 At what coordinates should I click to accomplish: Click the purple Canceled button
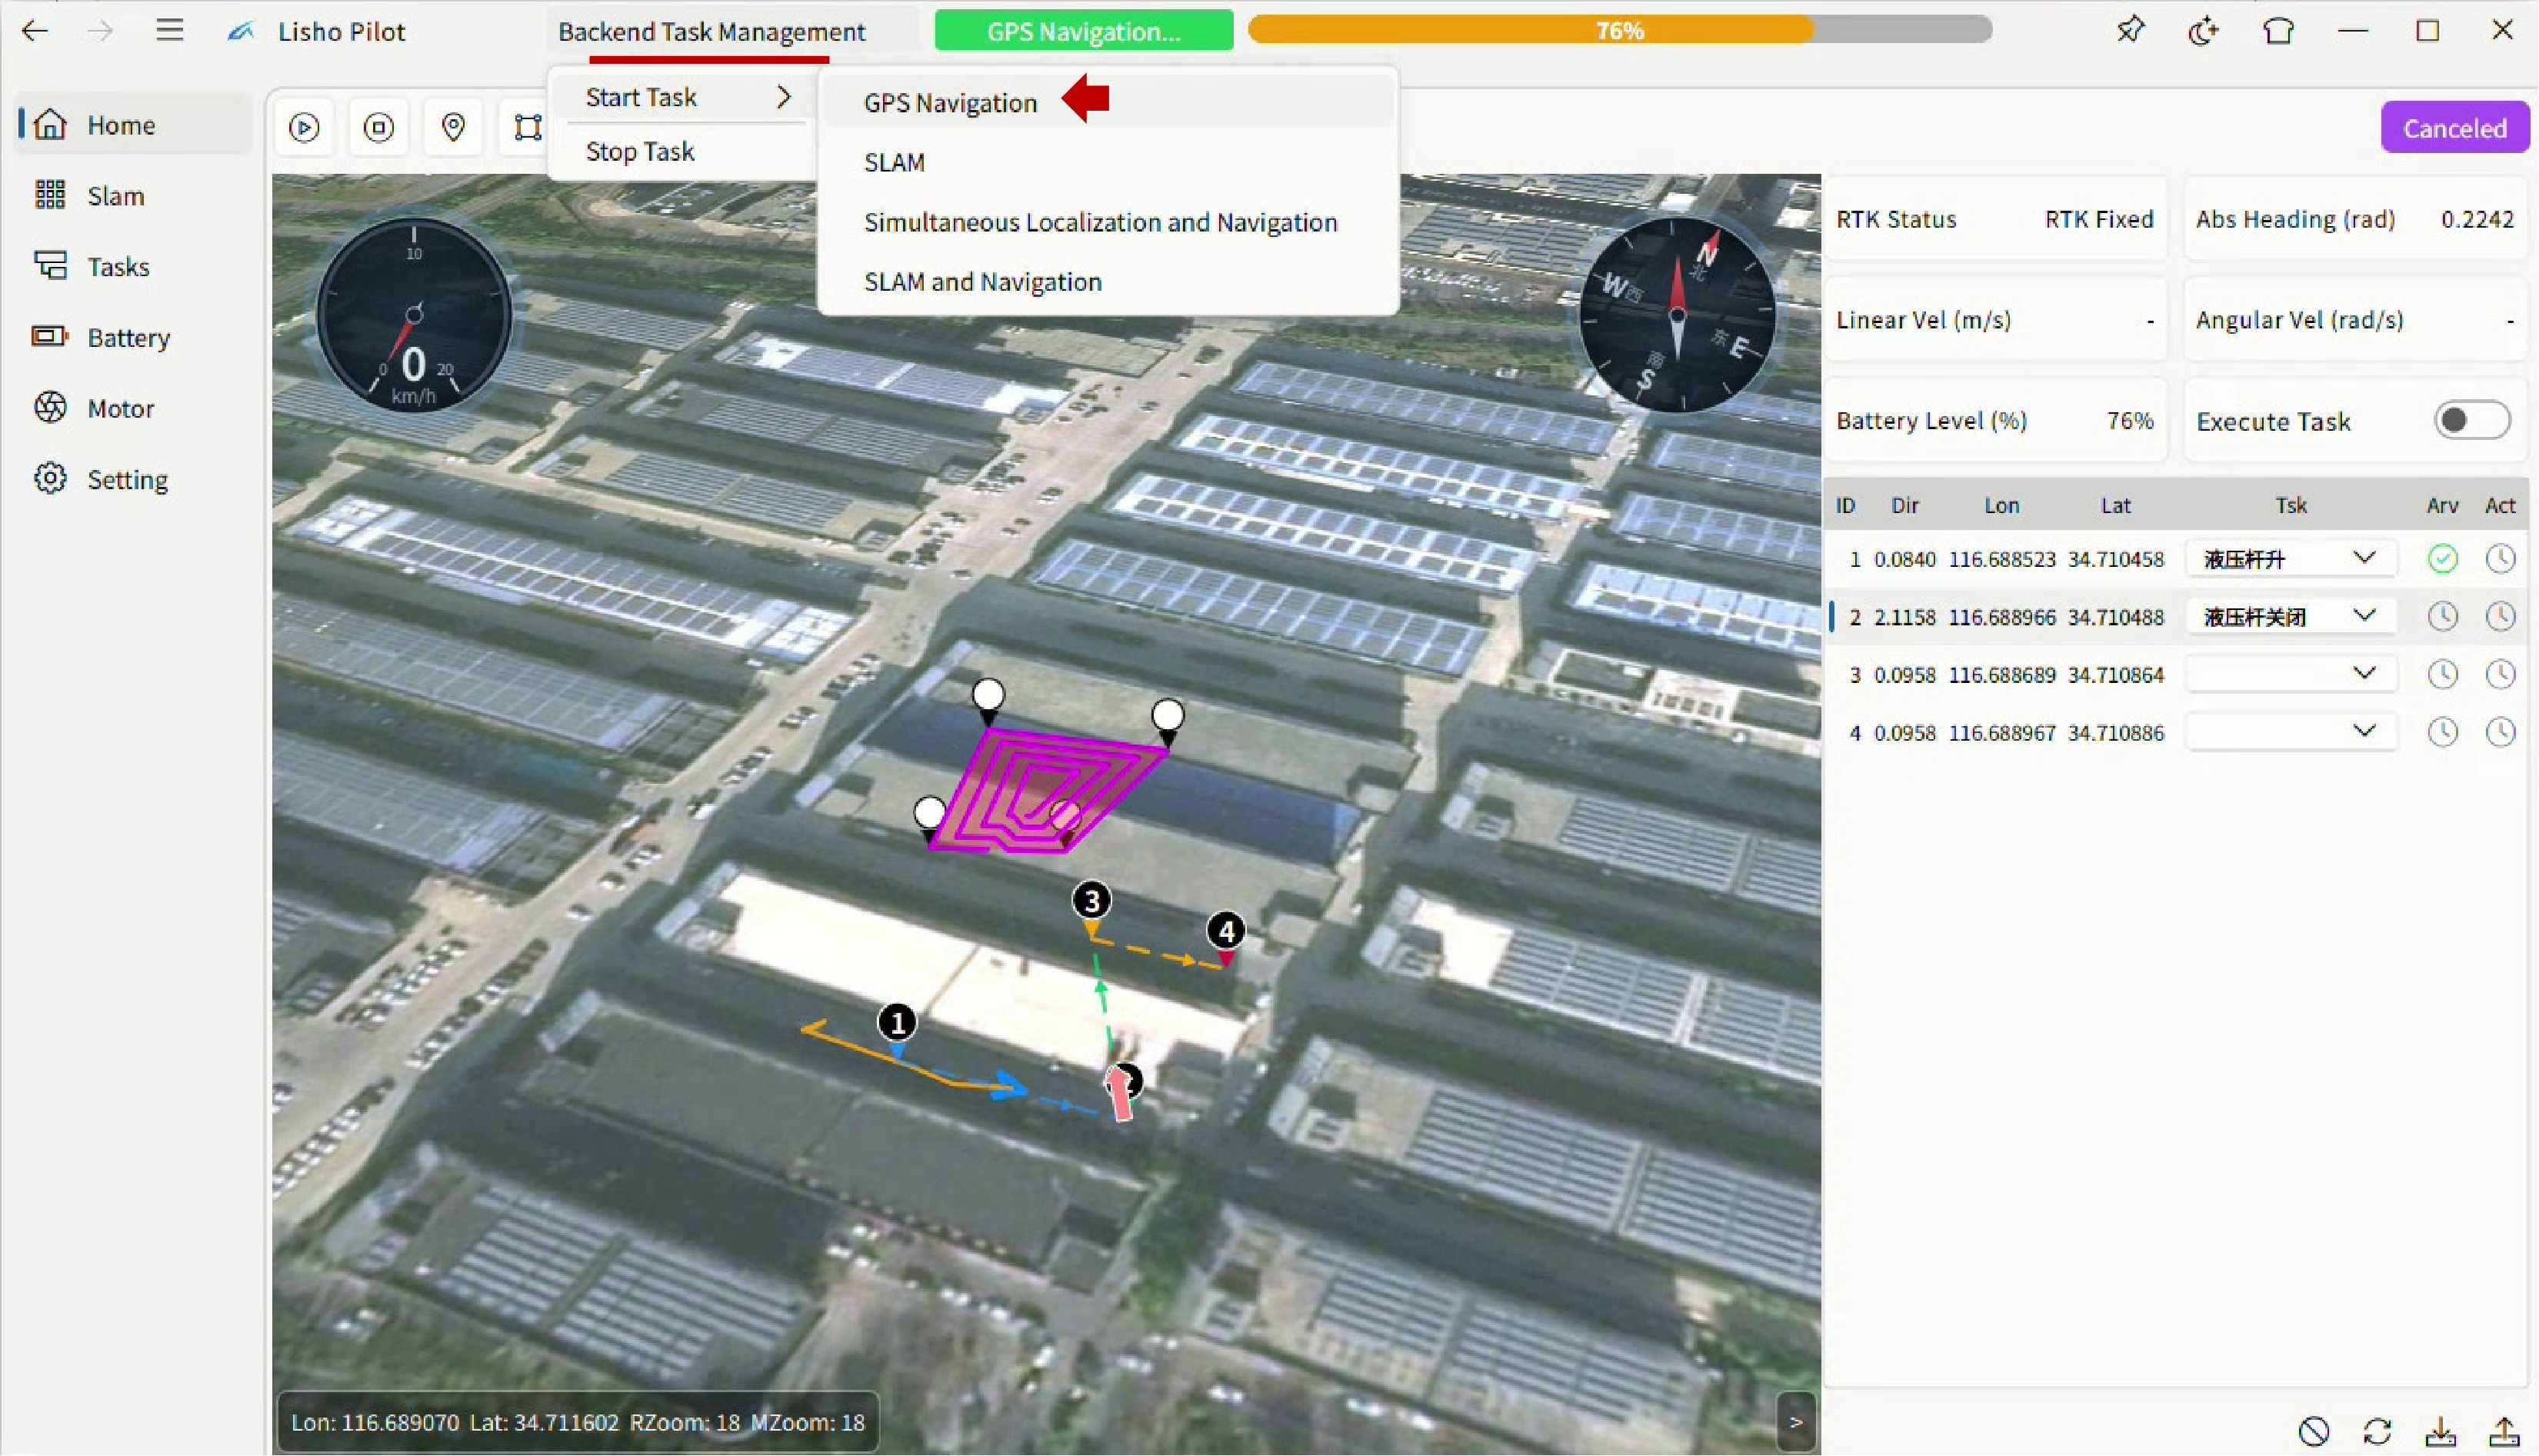point(2454,128)
